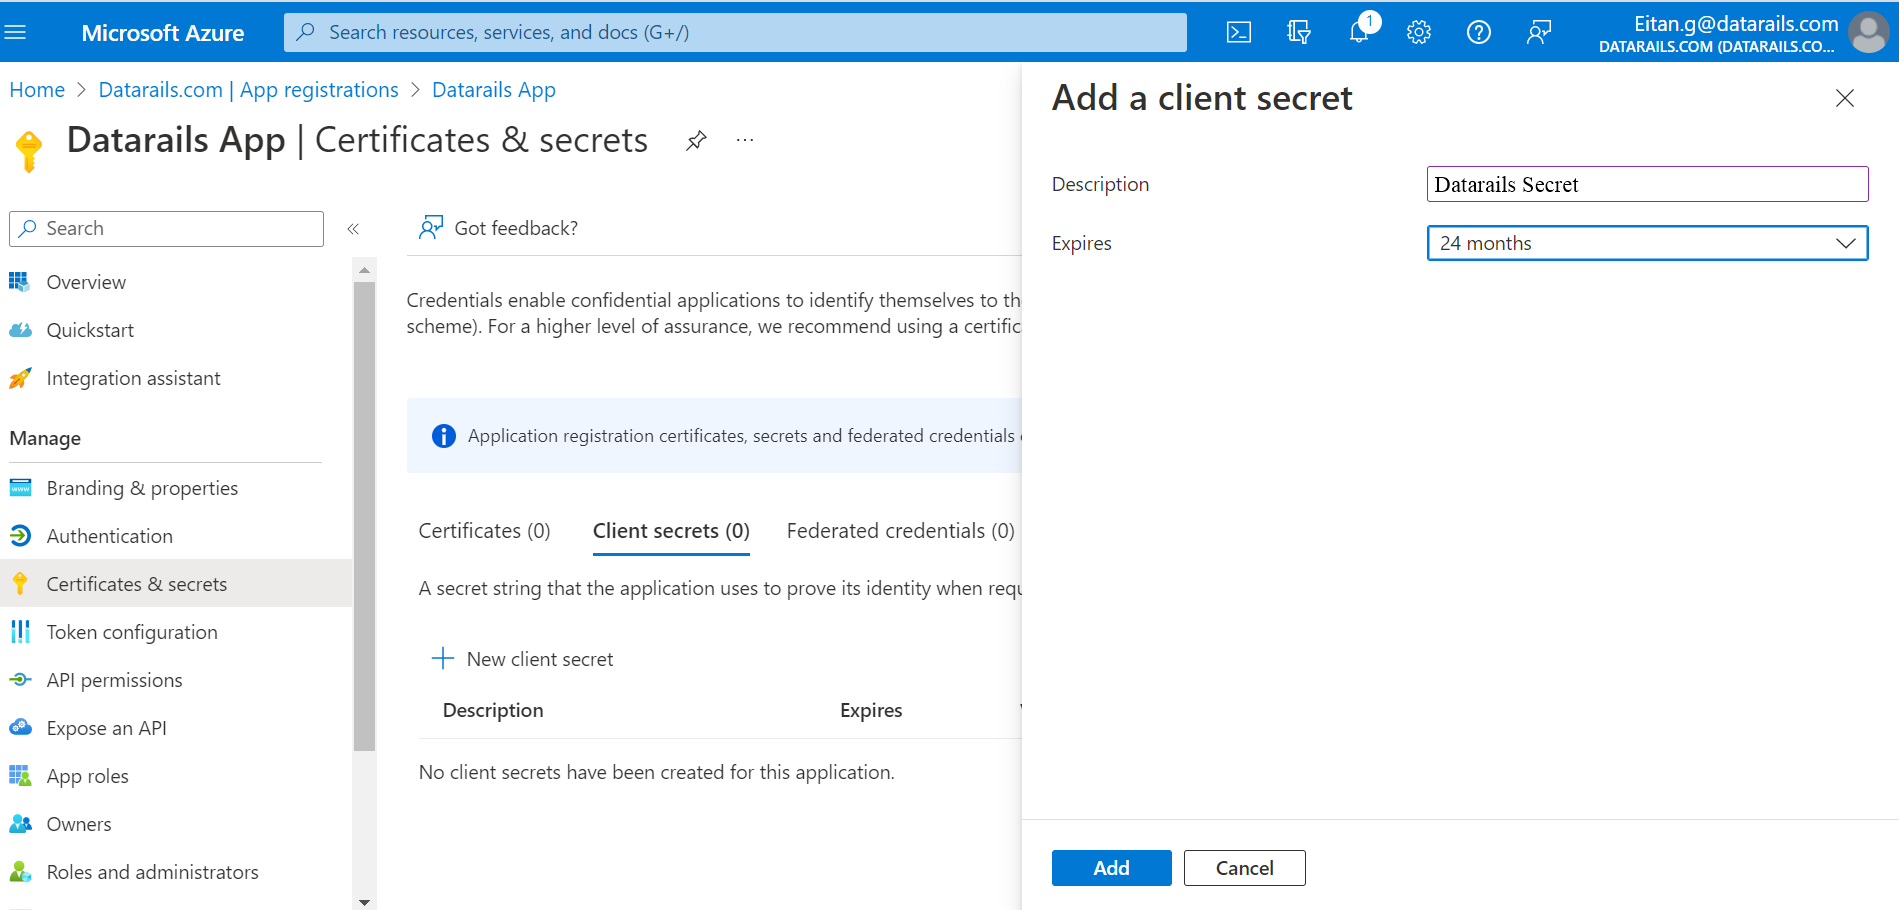This screenshot has width=1899, height=910.
Task: Expand the Expires 24 months dropdown
Action: [1647, 243]
